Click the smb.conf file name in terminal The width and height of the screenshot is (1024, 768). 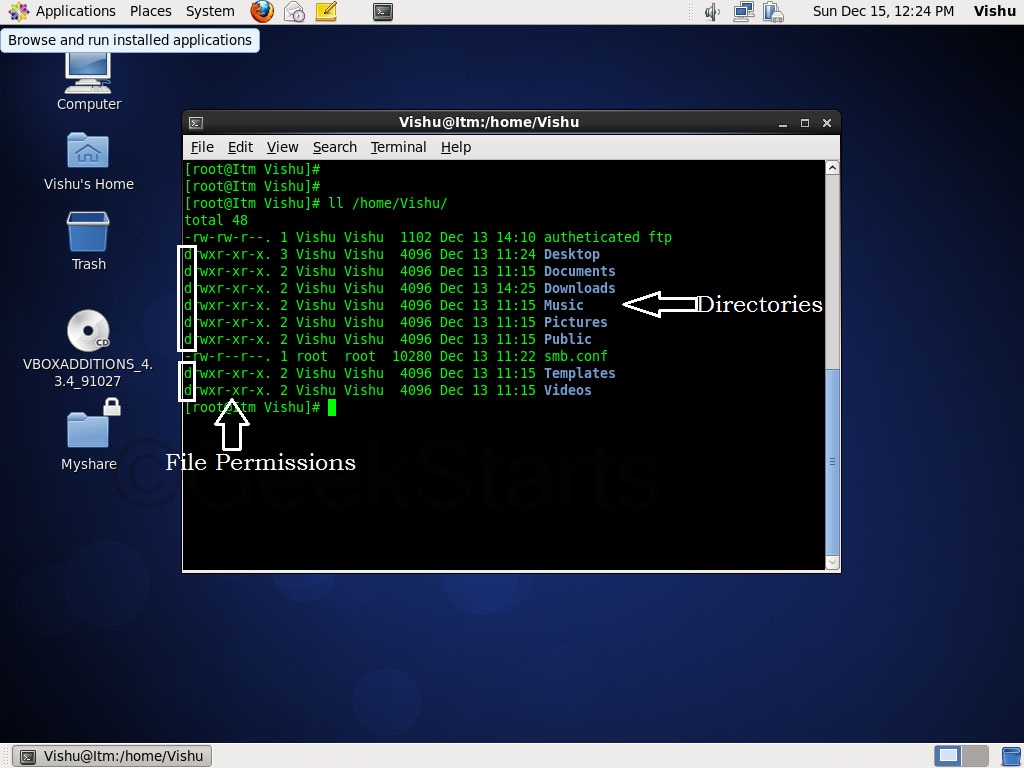tap(575, 357)
